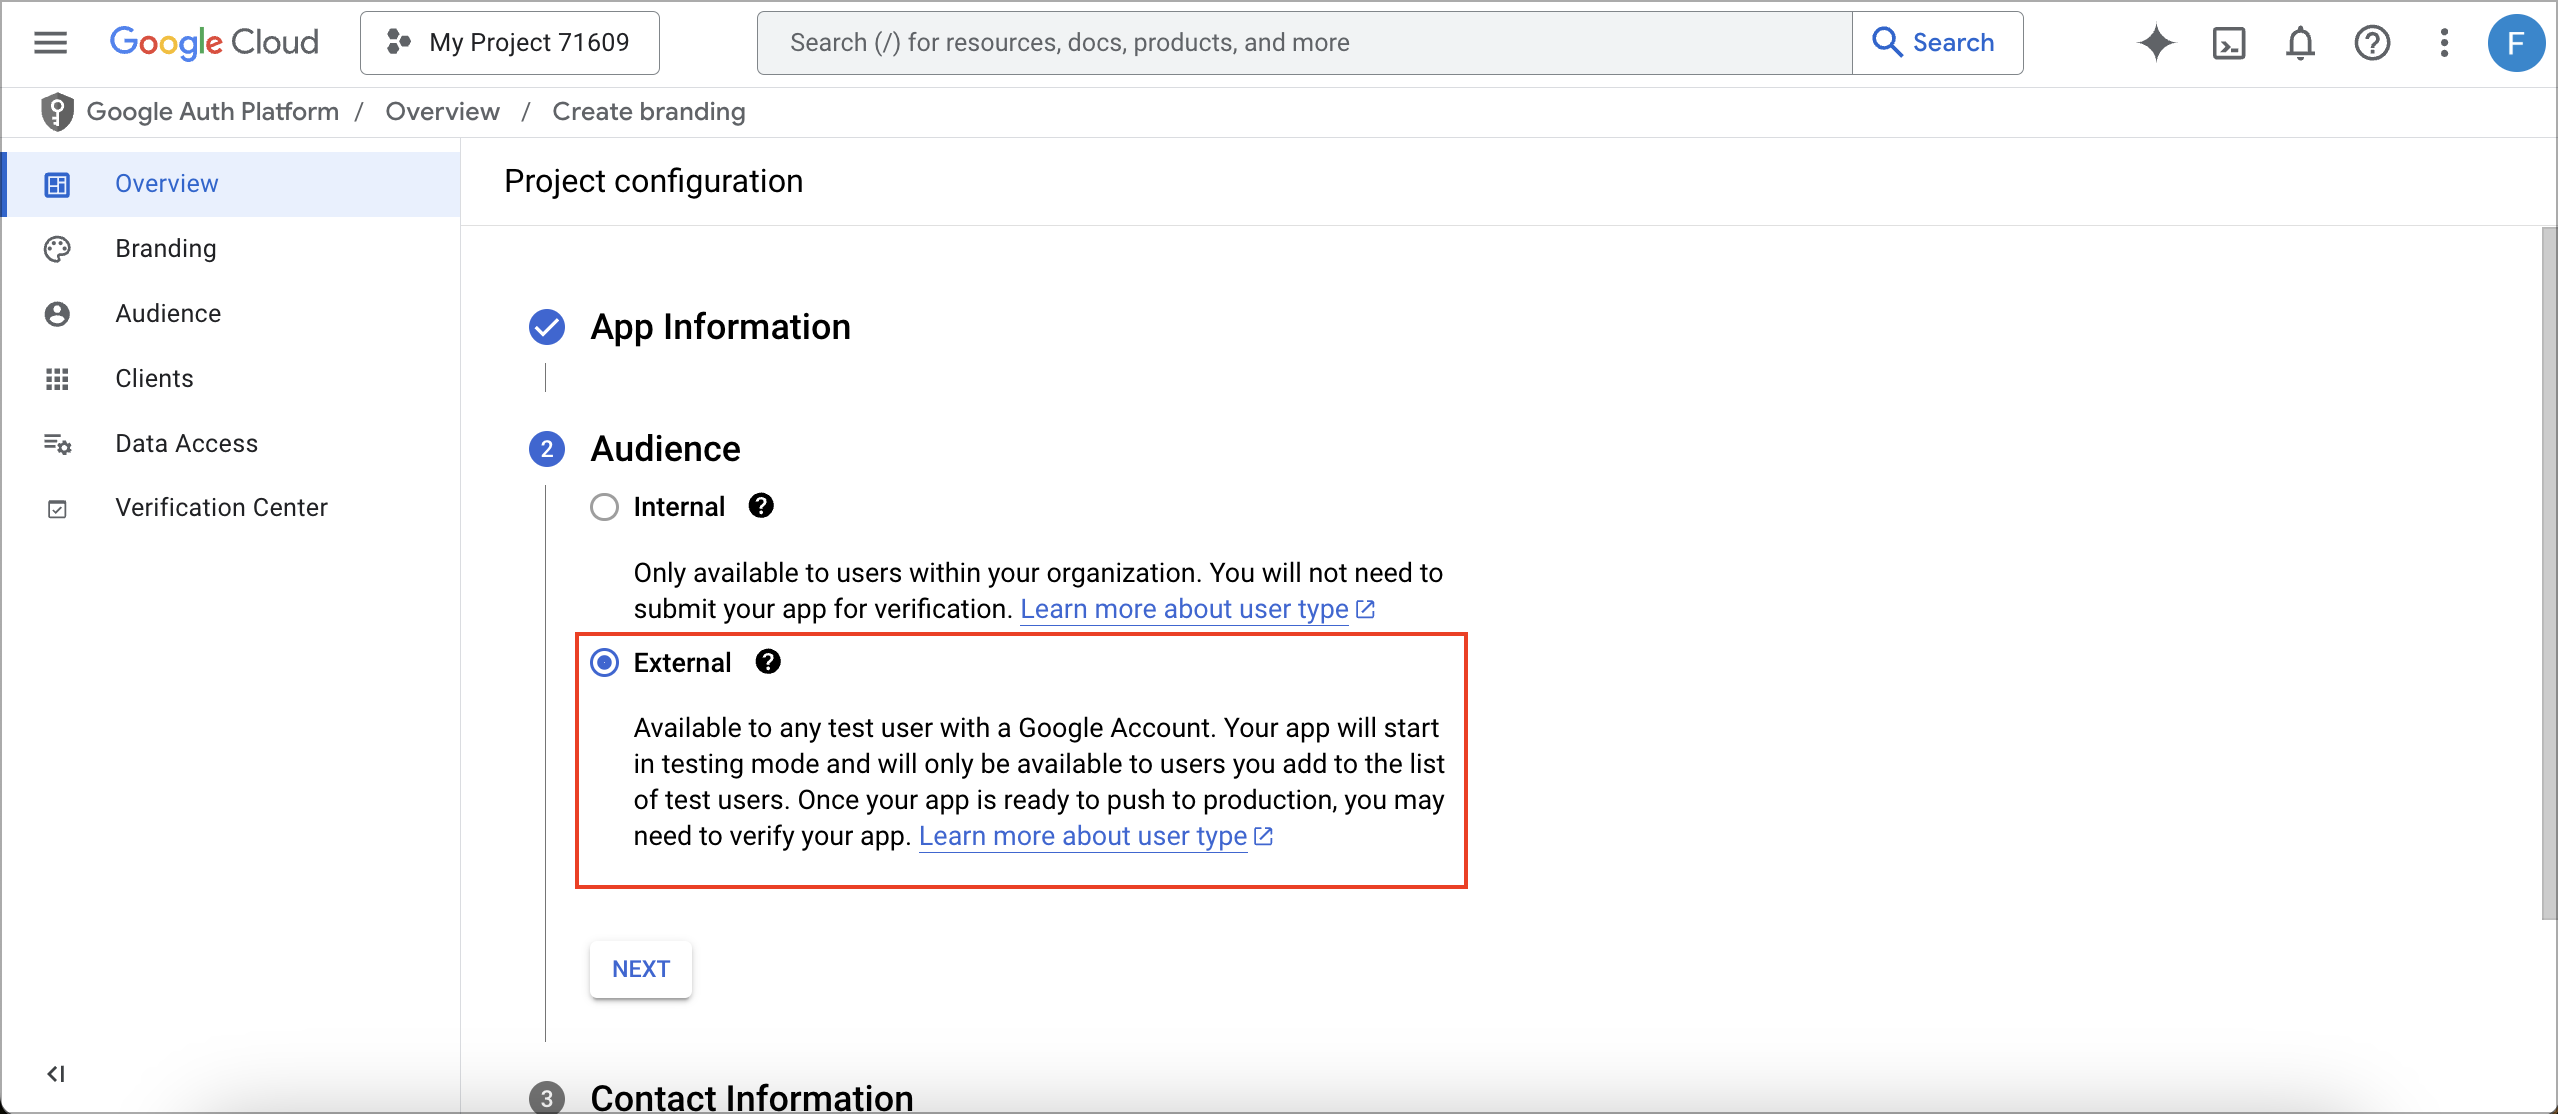Open Clients in the sidebar

point(232,378)
